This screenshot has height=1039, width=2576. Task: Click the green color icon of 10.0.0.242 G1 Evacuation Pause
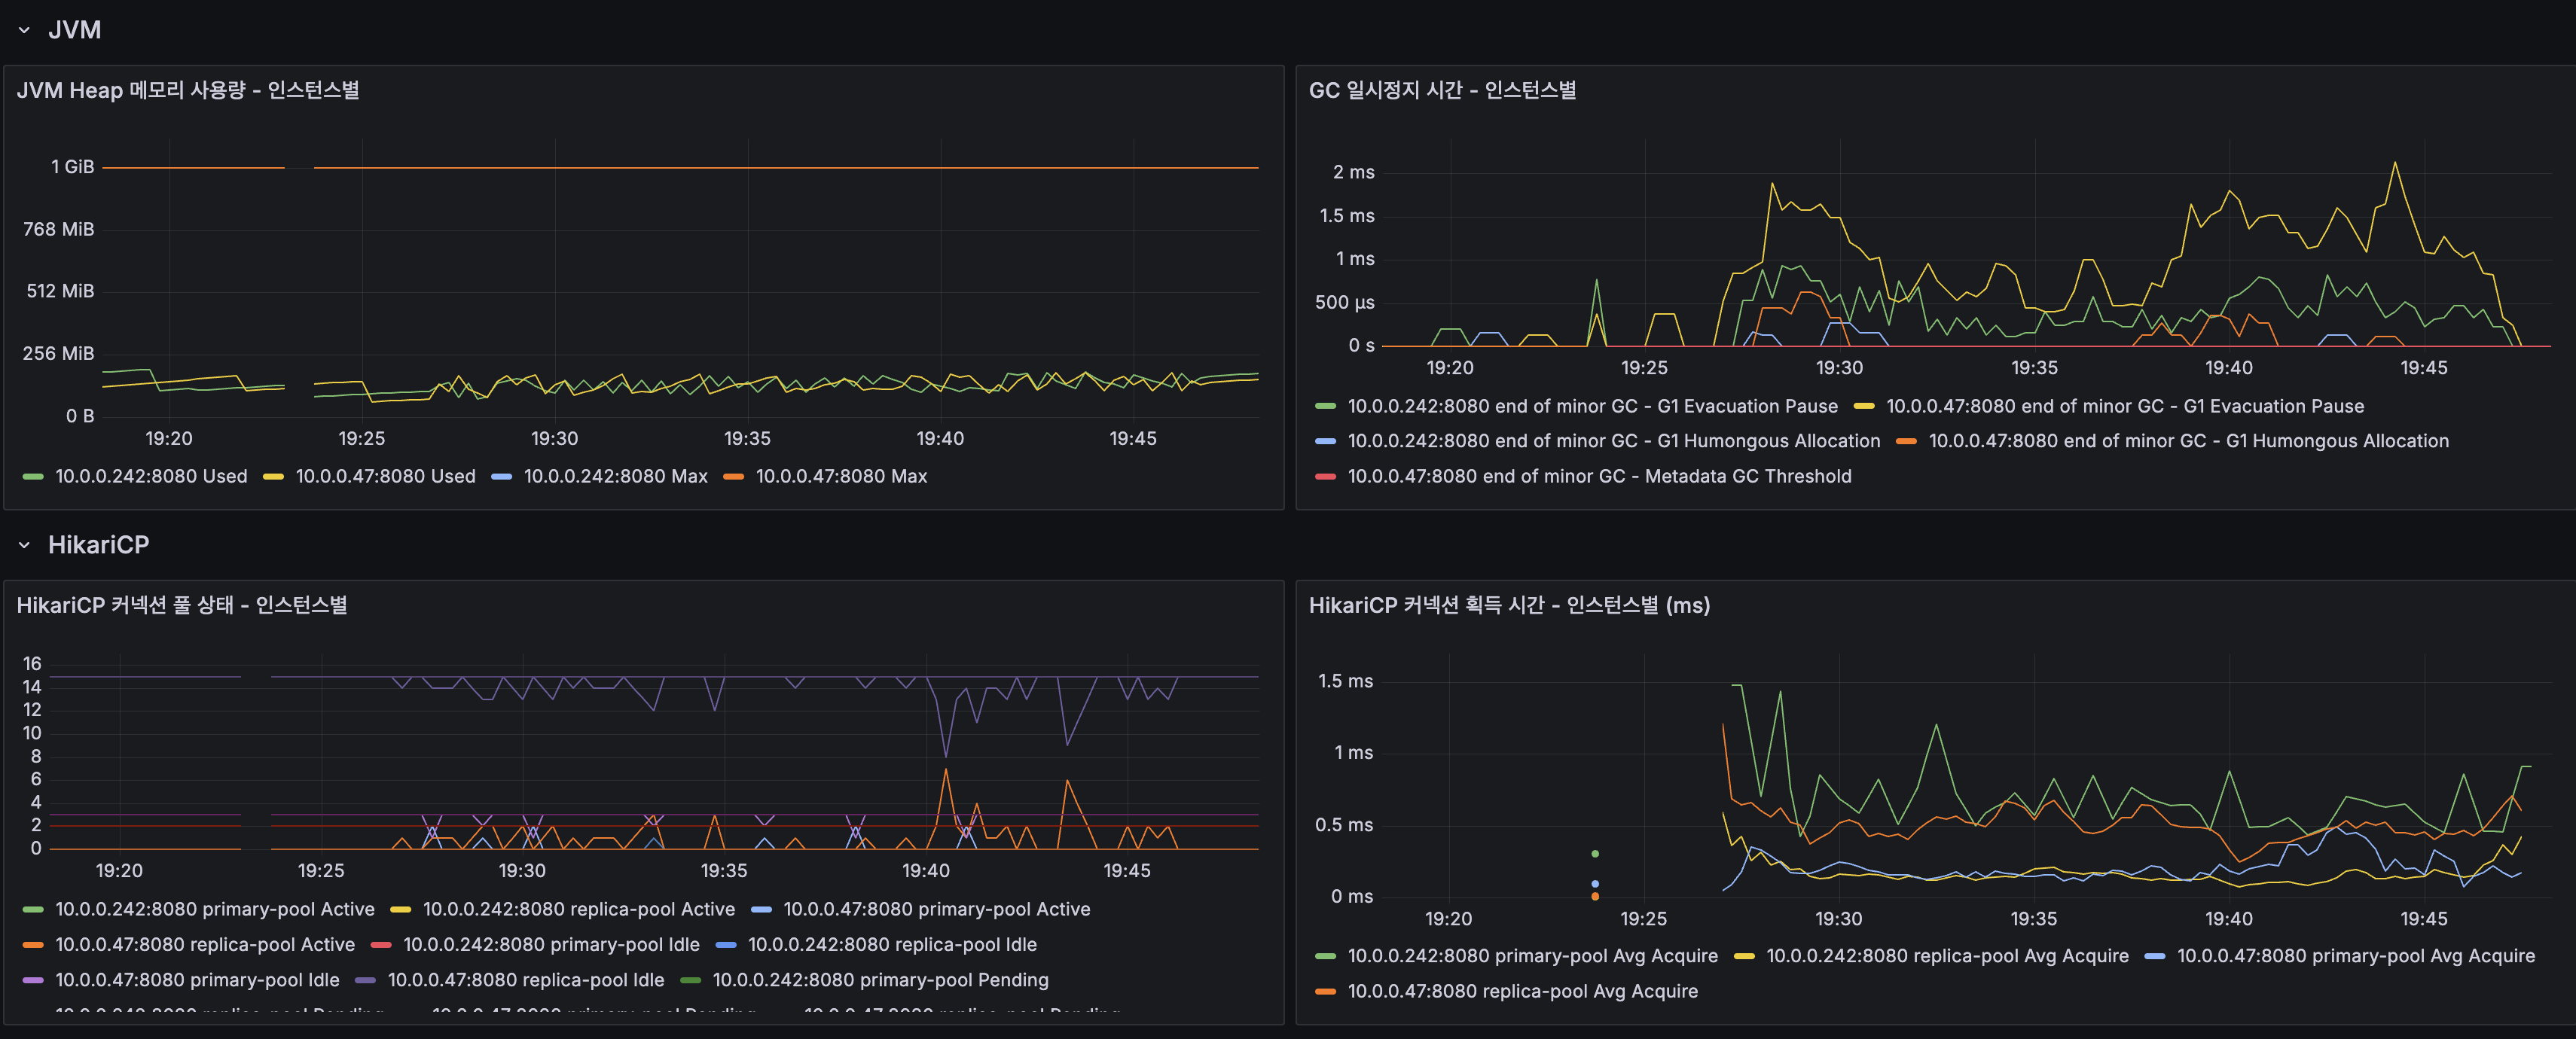(1325, 406)
